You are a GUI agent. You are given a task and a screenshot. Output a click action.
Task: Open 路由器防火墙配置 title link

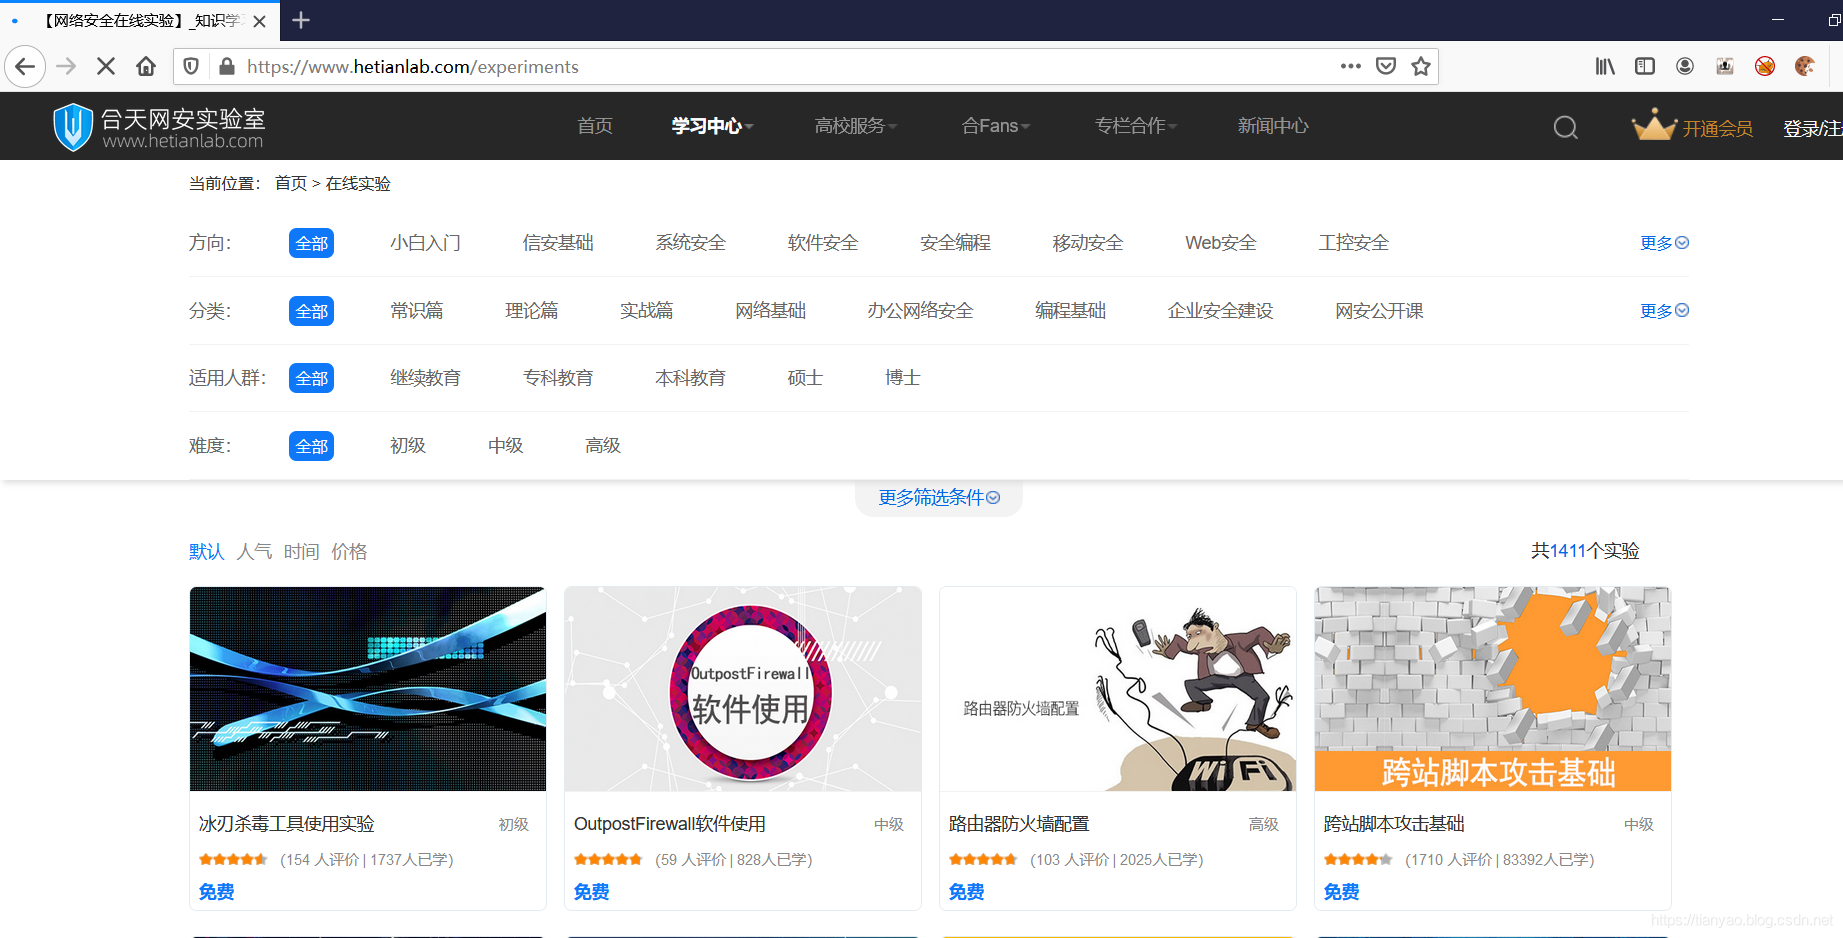click(1018, 824)
